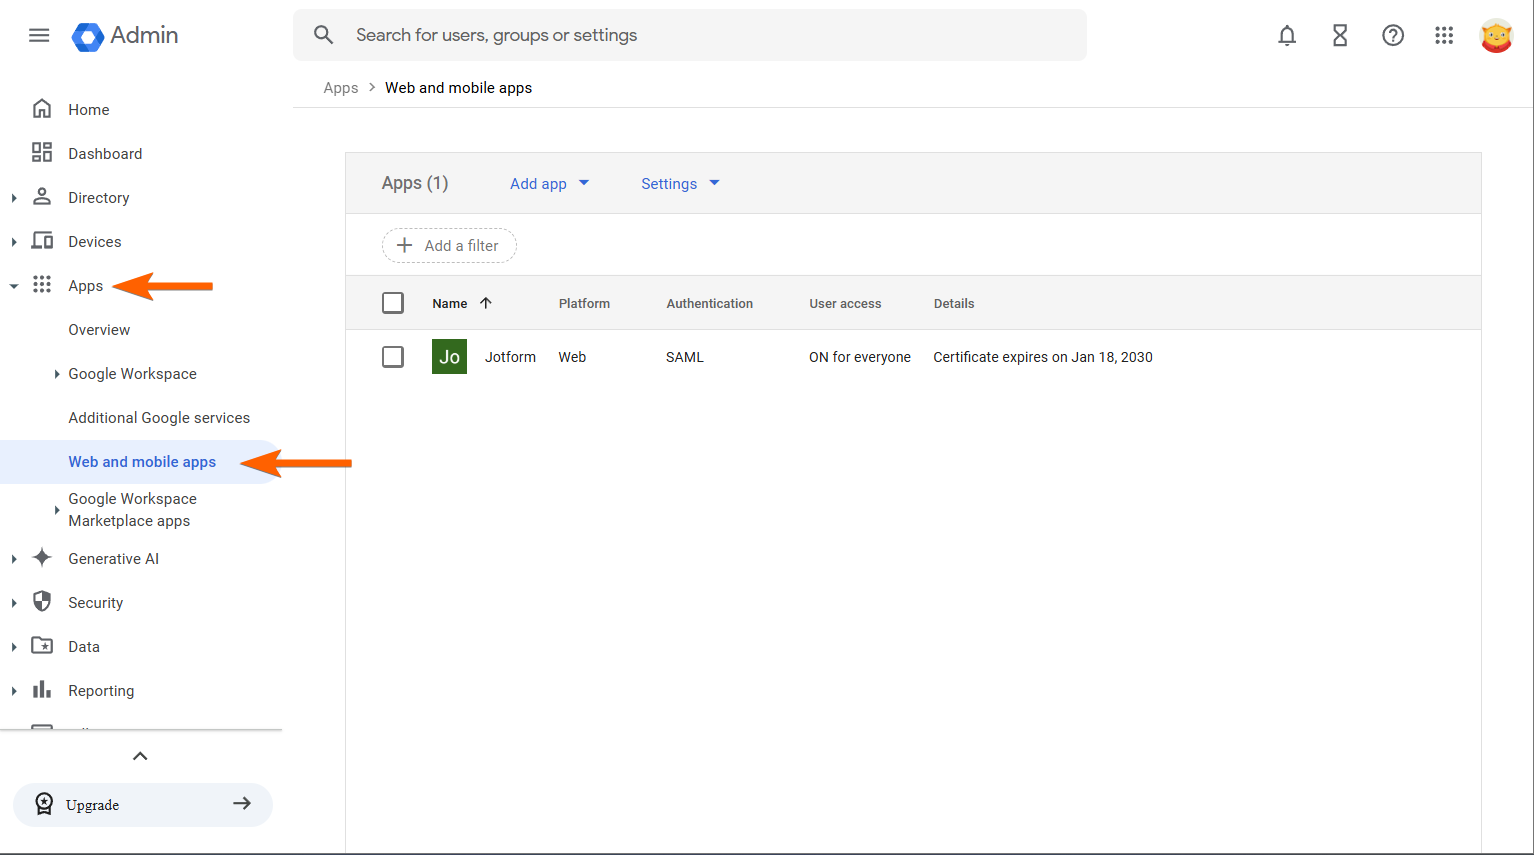Click the search field for users and settings
Screen dimensions: 1534x855
pos(690,36)
